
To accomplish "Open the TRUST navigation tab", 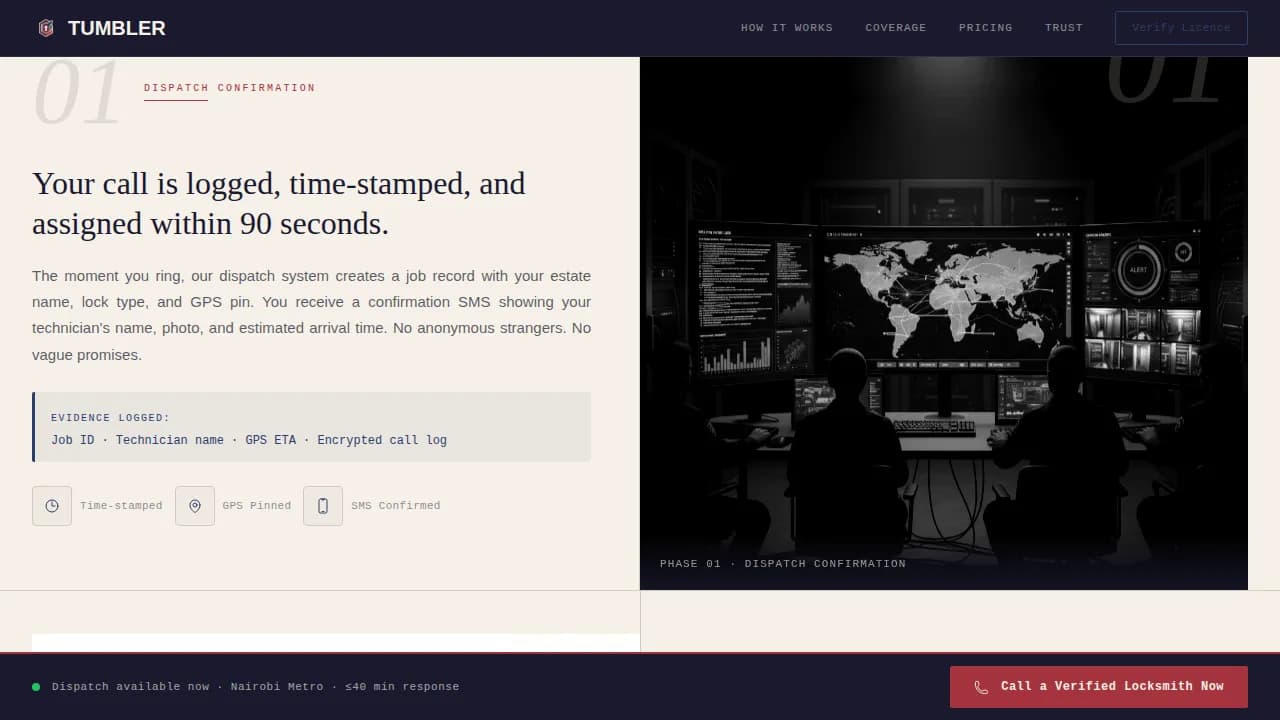I will point(1063,28).
